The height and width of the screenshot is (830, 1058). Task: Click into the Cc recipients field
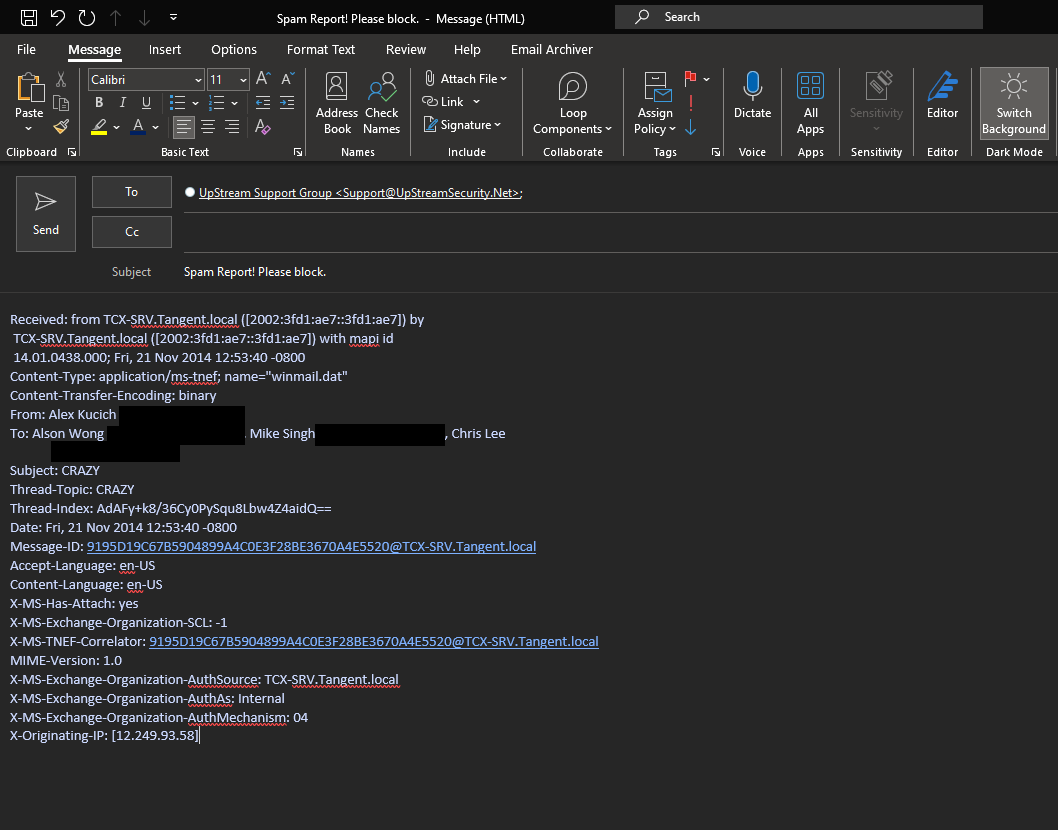pyautogui.click(x=620, y=232)
